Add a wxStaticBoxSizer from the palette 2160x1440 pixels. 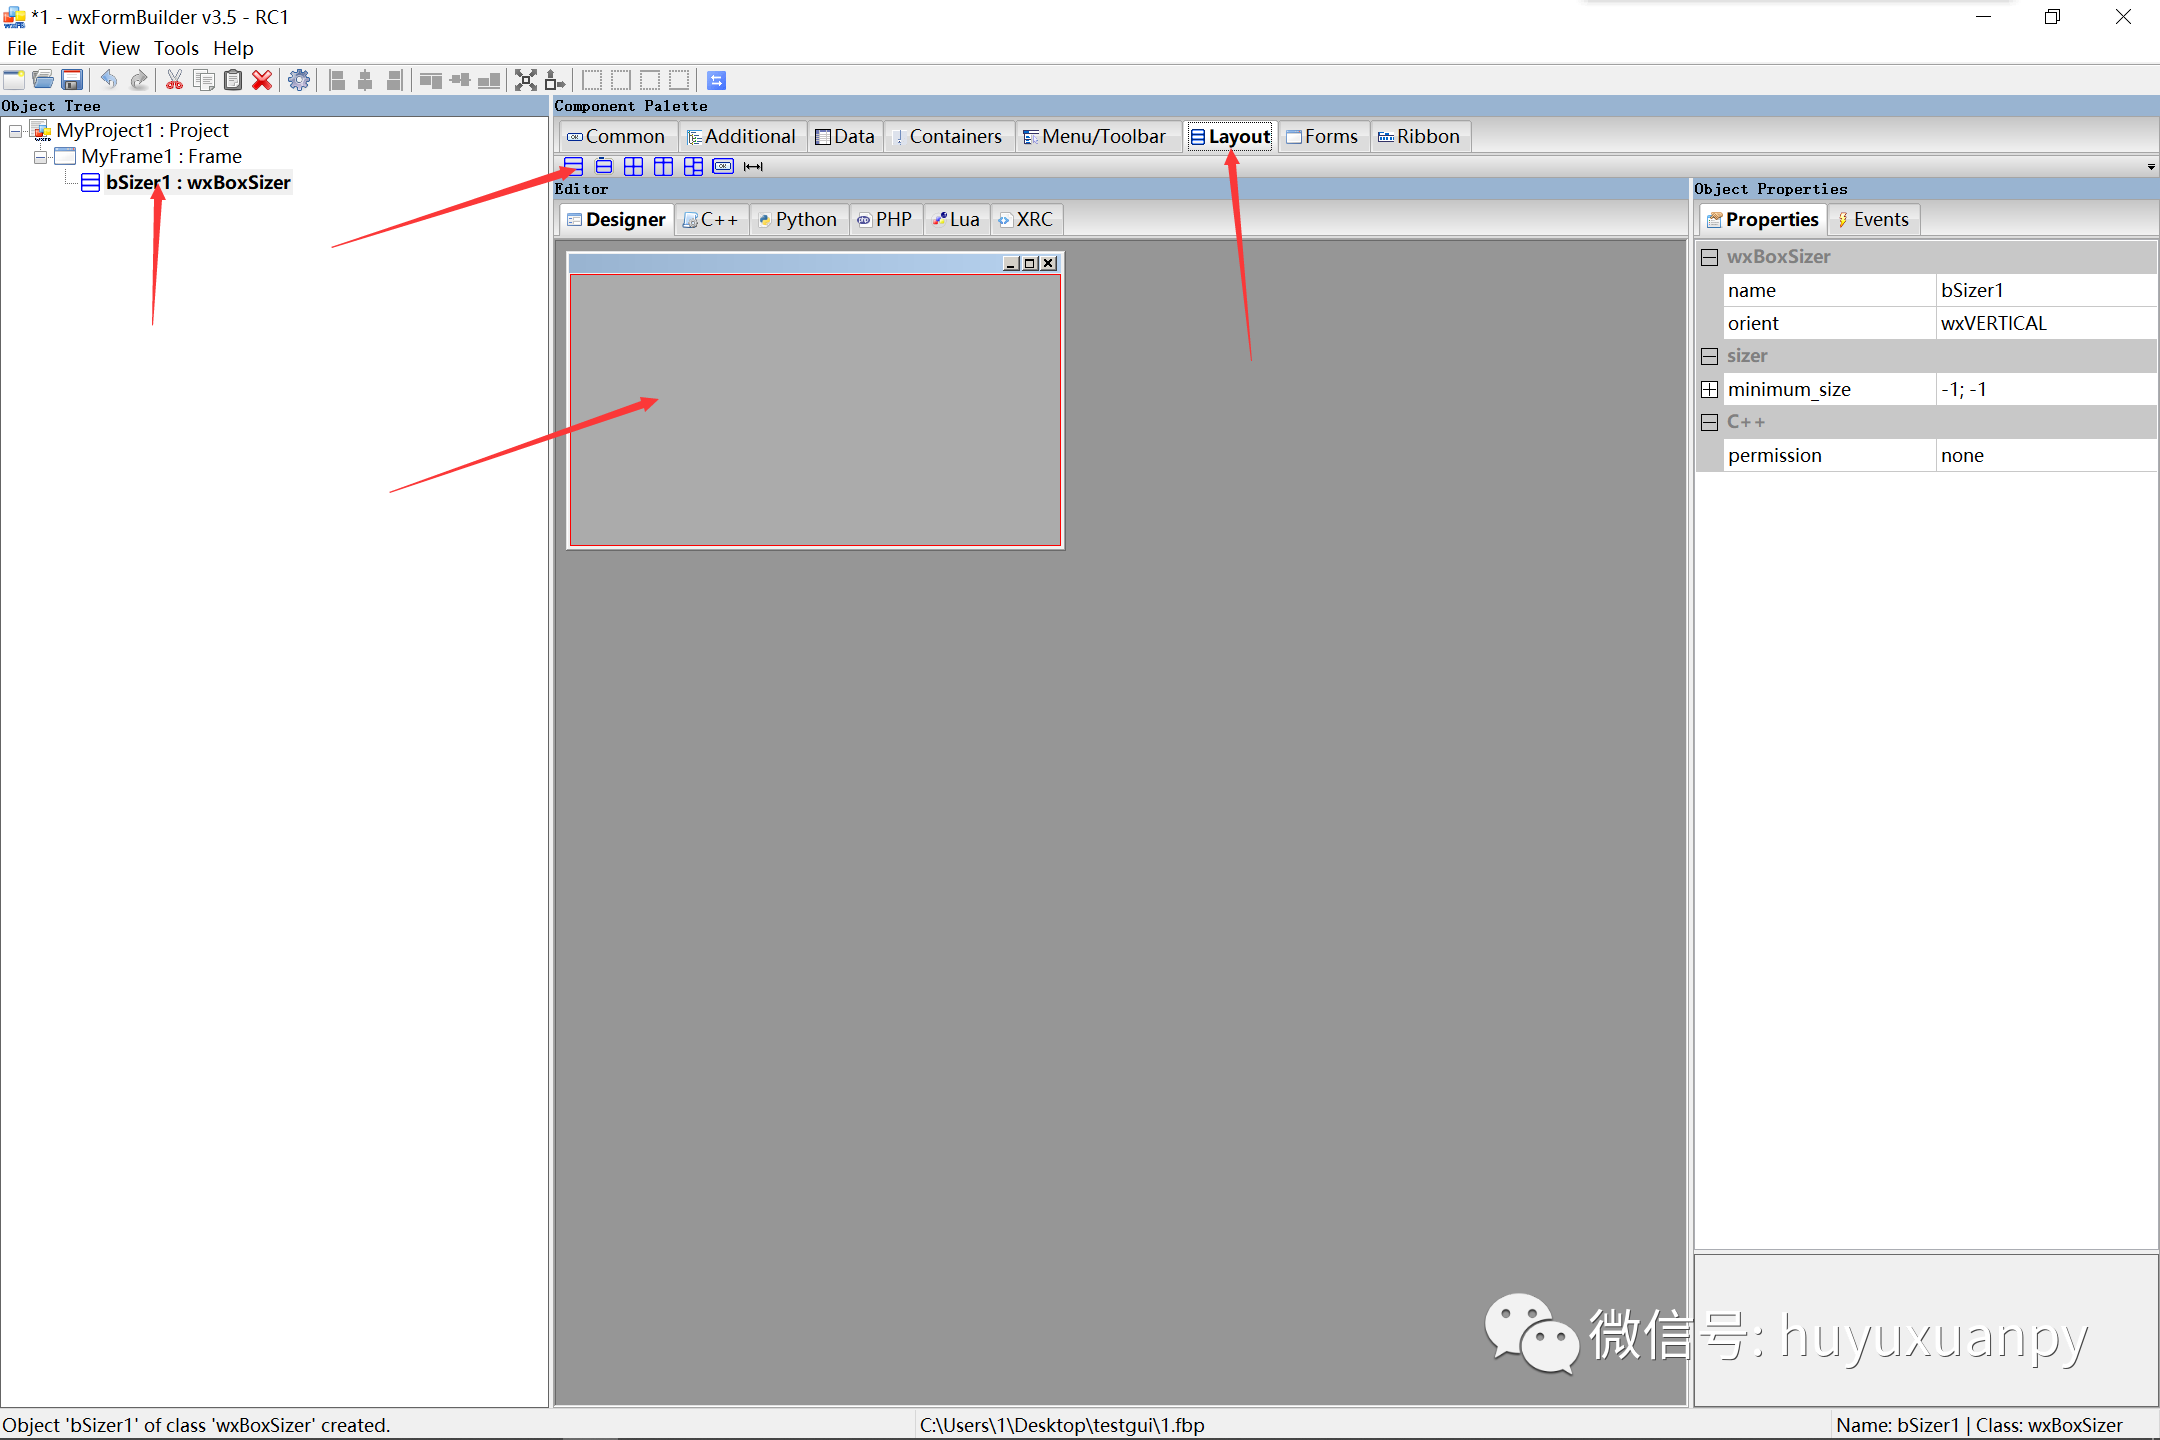pyautogui.click(x=604, y=166)
